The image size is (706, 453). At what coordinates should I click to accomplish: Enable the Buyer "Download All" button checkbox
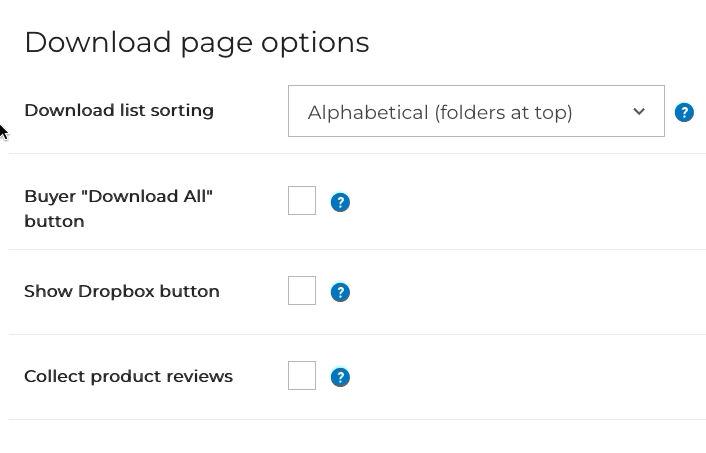tap(302, 201)
